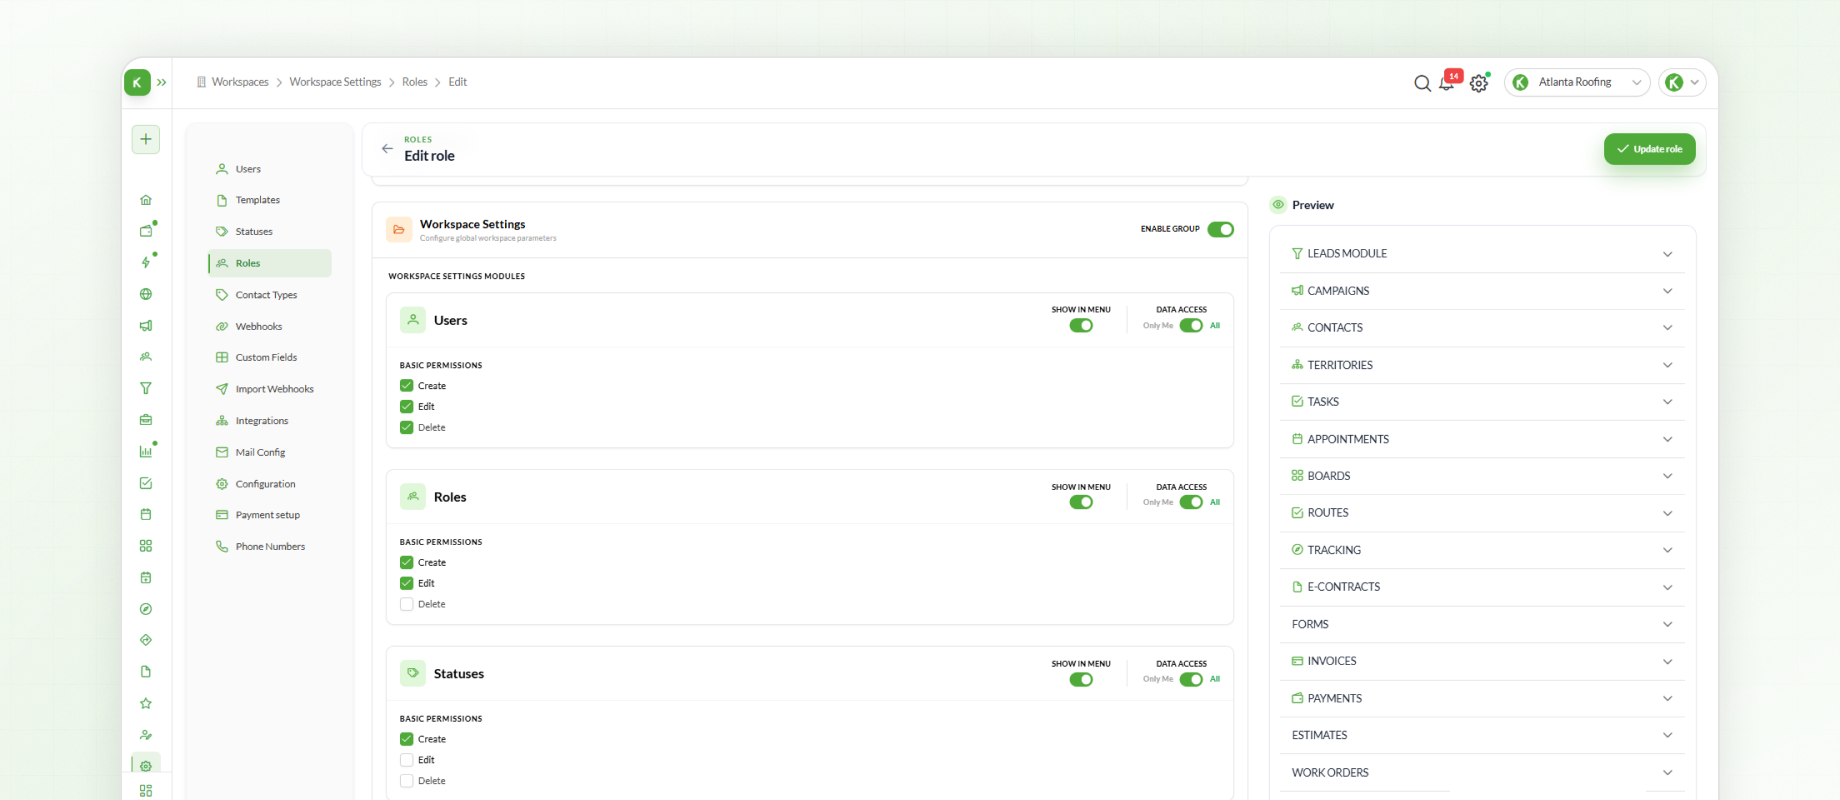Viewport: 1840px width, 800px height.
Task: Expand WORK ORDERS in Preview
Action: pyautogui.click(x=1482, y=773)
